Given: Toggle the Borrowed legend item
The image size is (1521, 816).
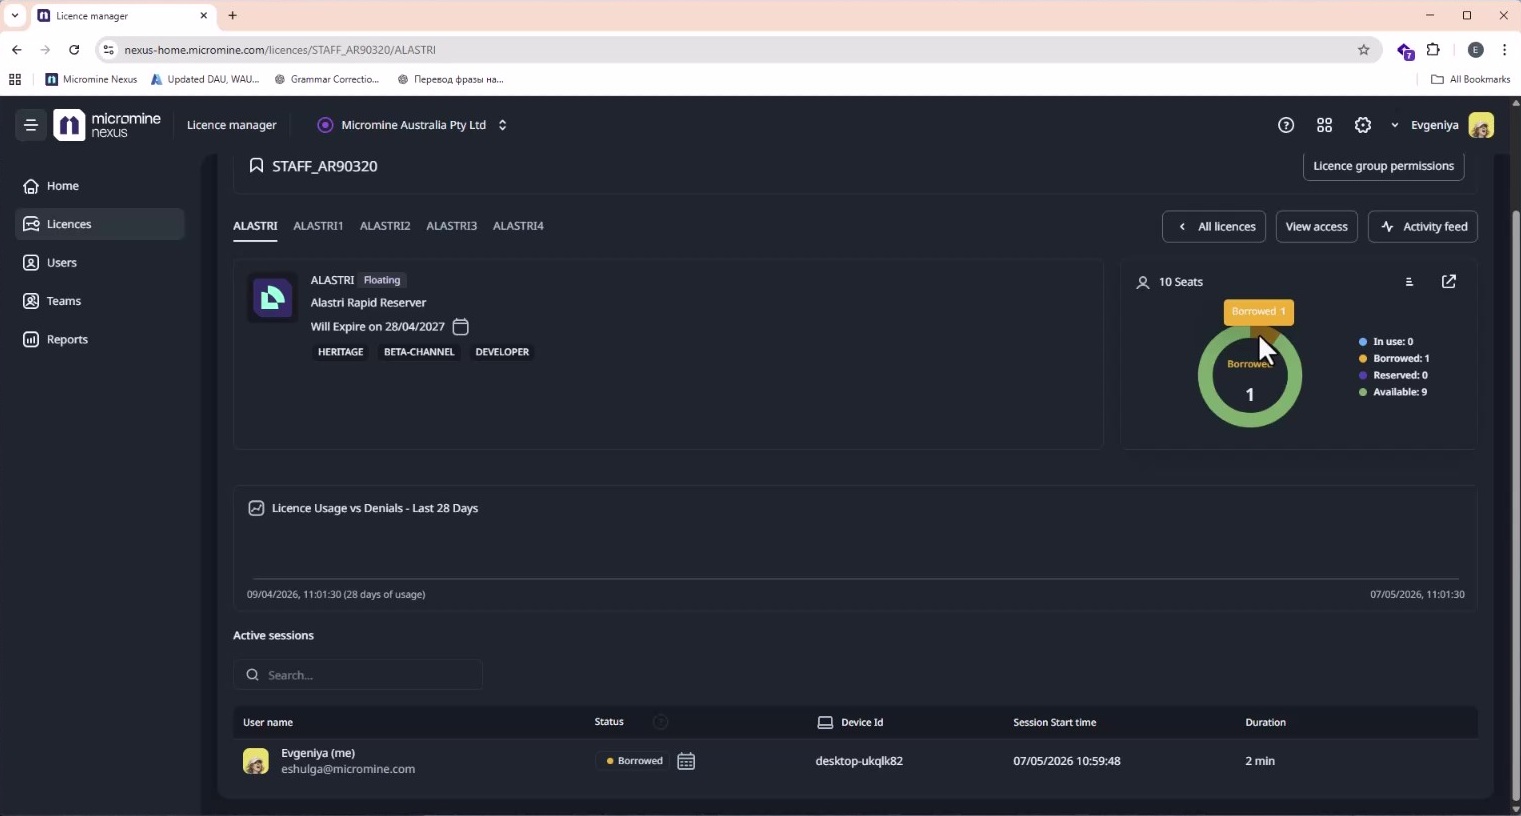Looking at the screenshot, I should (x=1394, y=358).
